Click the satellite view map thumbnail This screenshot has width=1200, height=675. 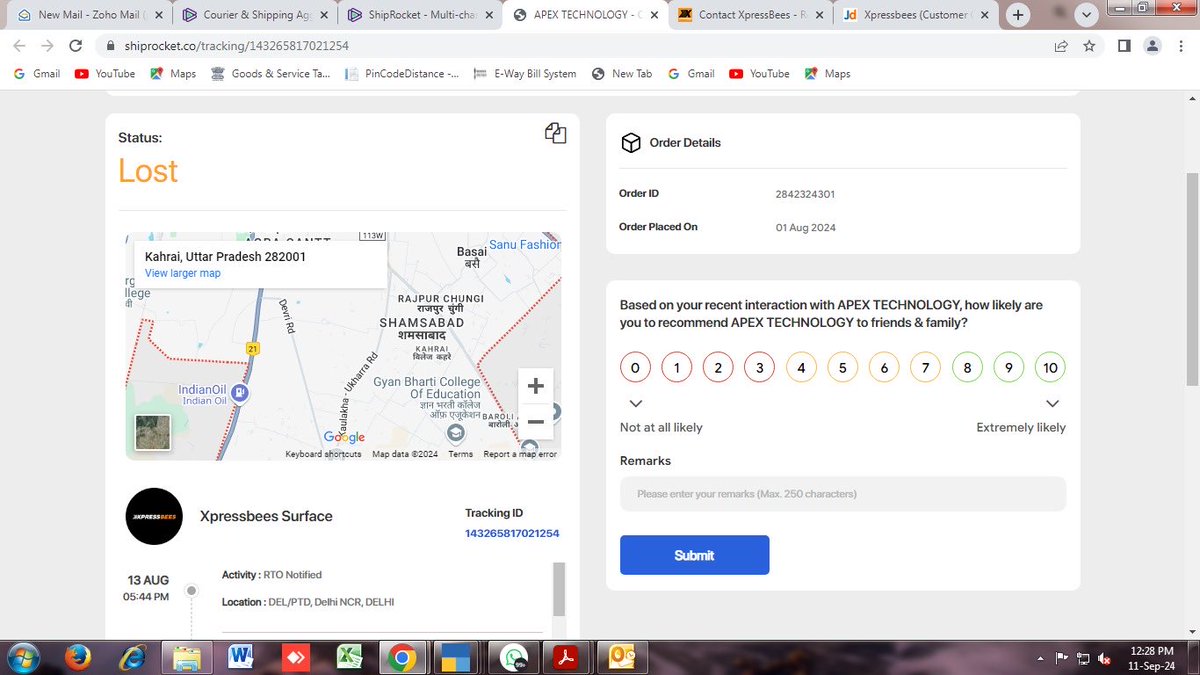(x=153, y=432)
